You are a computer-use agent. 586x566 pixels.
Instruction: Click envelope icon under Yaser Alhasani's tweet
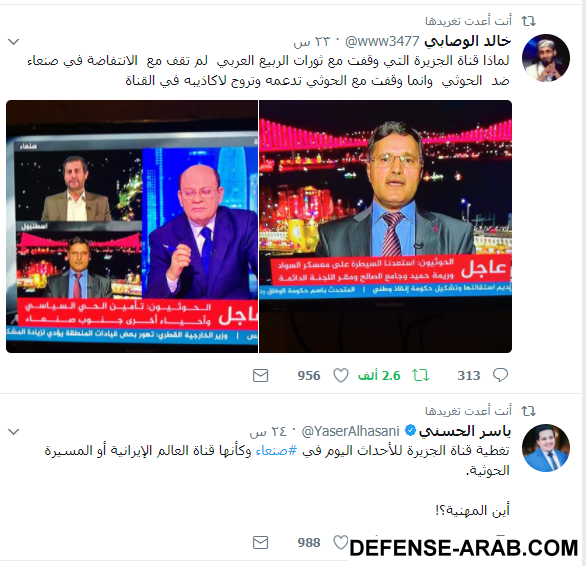coord(260,542)
